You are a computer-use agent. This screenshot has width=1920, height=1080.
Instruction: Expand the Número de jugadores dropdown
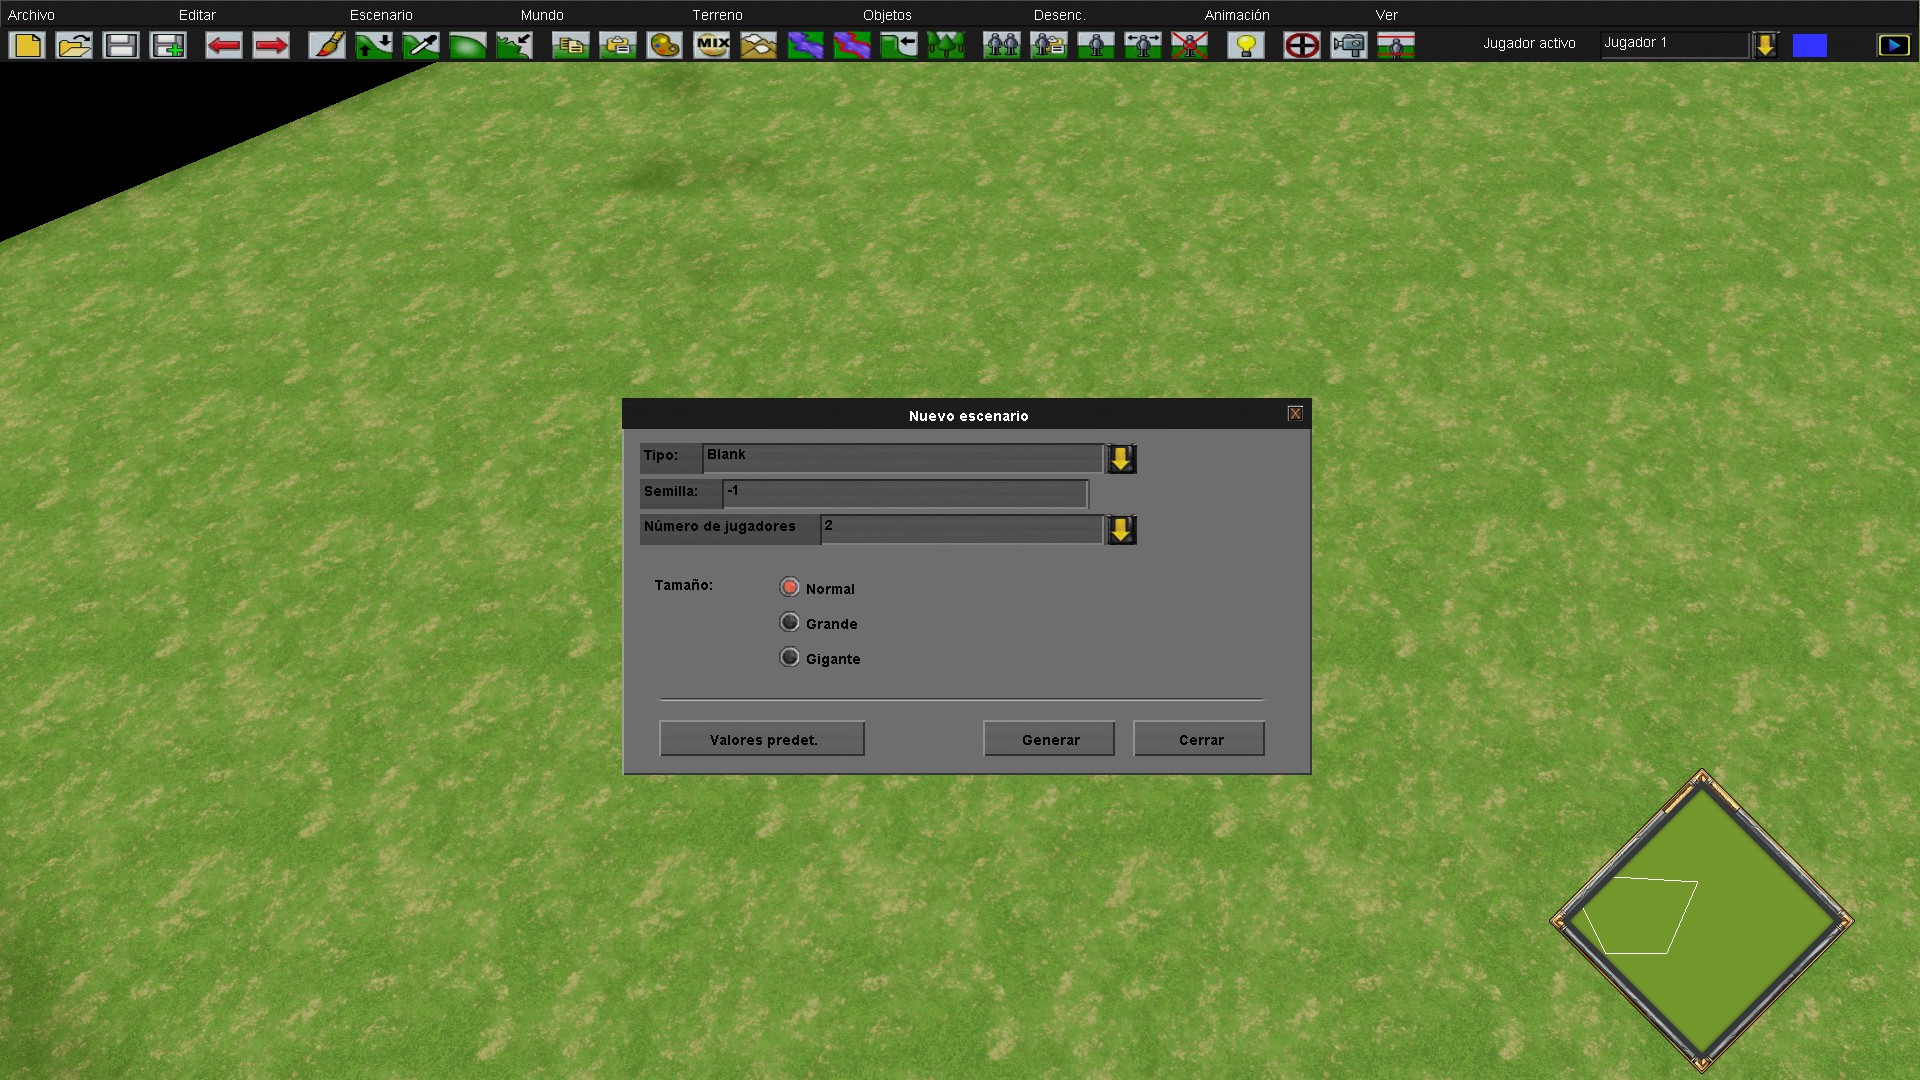point(1121,529)
